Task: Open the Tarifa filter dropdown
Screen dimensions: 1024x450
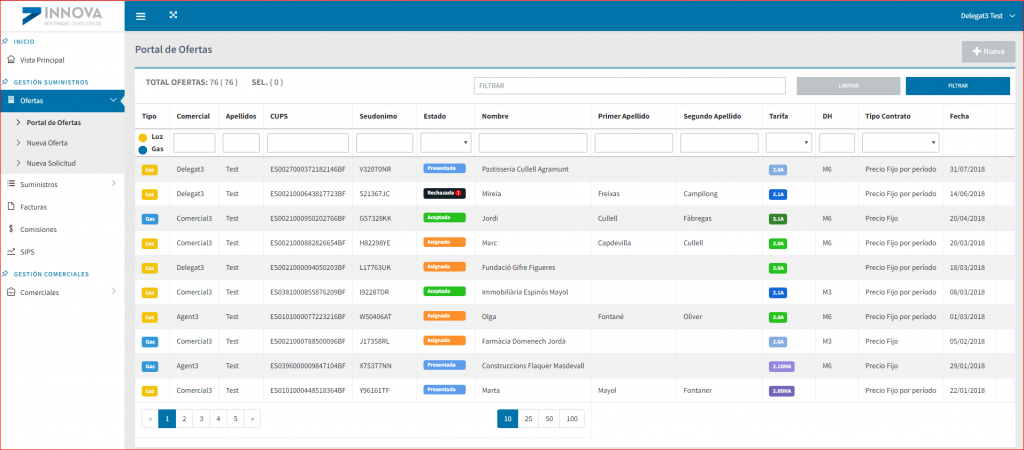Action: [789, 142]
